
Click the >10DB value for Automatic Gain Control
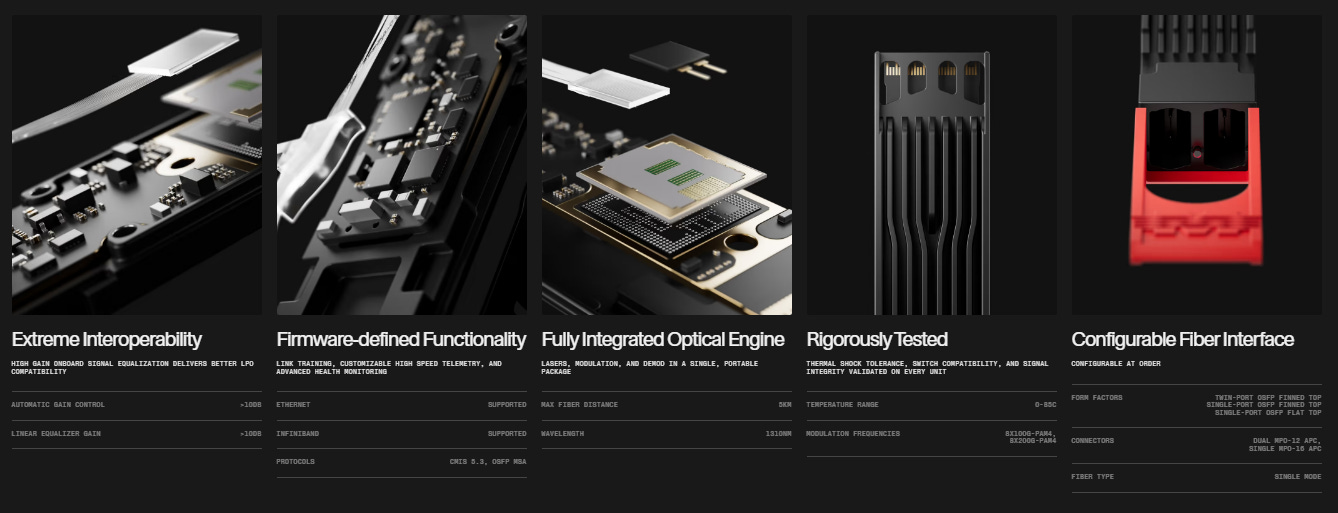(x=250, y=405)
